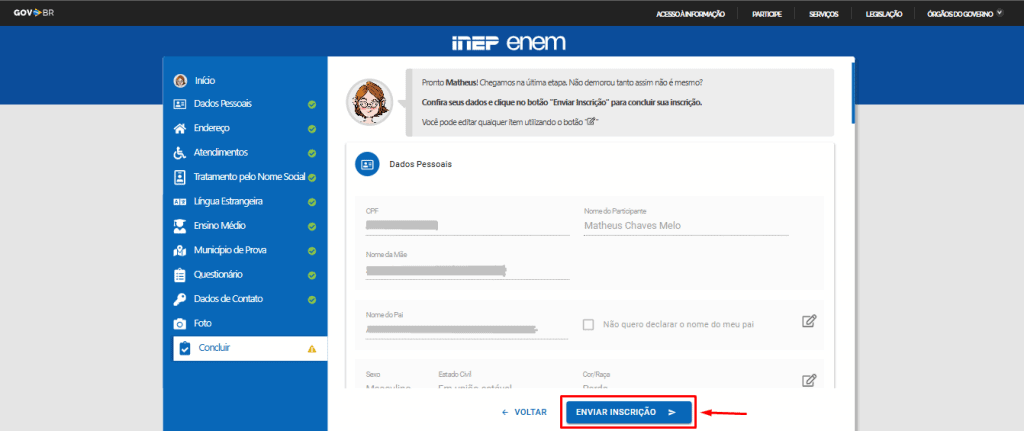Image resolution: width=1024 pixels, height=431 pixels.
Task: Click green check next to Município de Prova
Action: [x=312, y=251]
